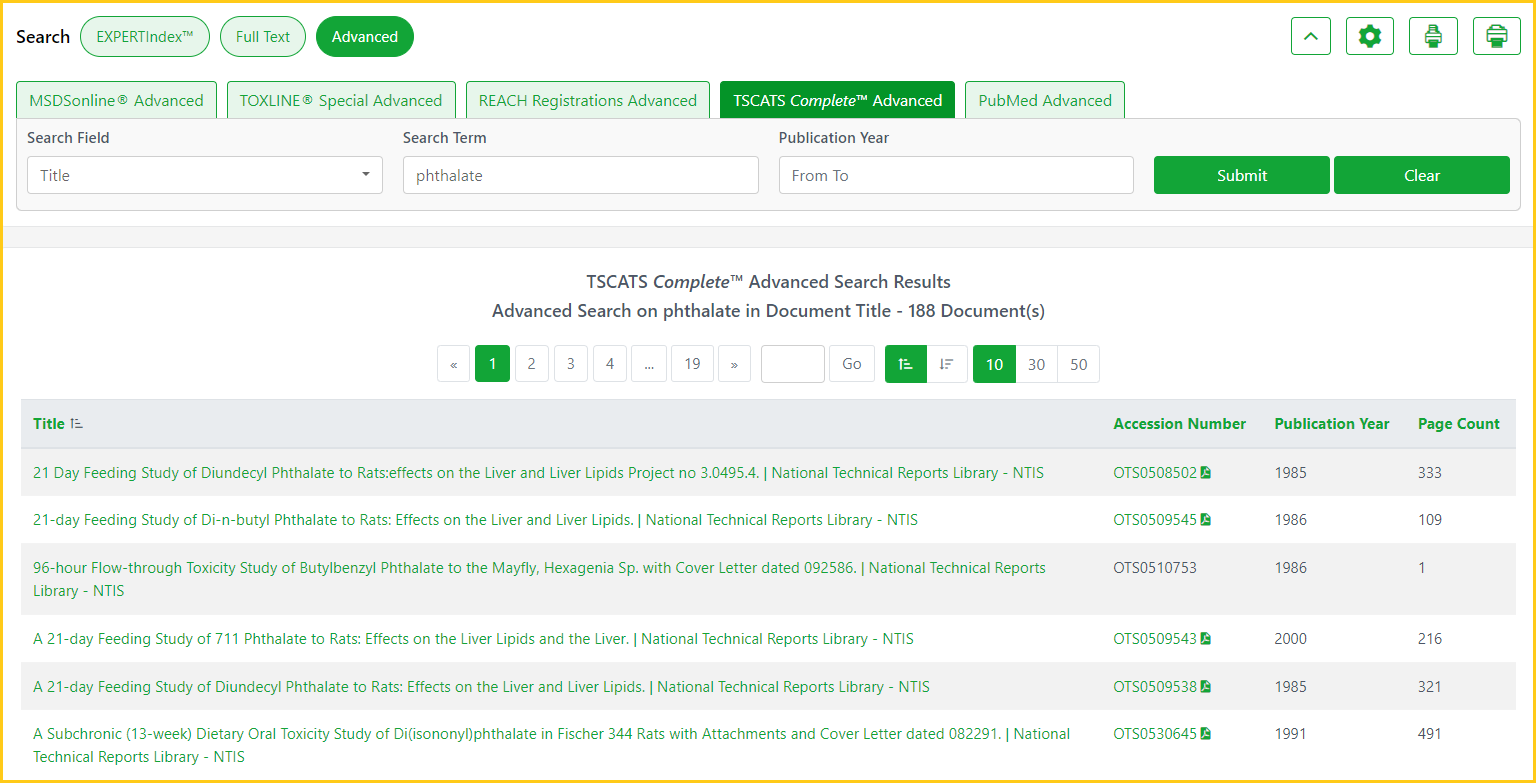The width and height of the screenshot is (1536, 783).
Task: Open the Search Field dropdown showing Title
Action: click(204, 175)
